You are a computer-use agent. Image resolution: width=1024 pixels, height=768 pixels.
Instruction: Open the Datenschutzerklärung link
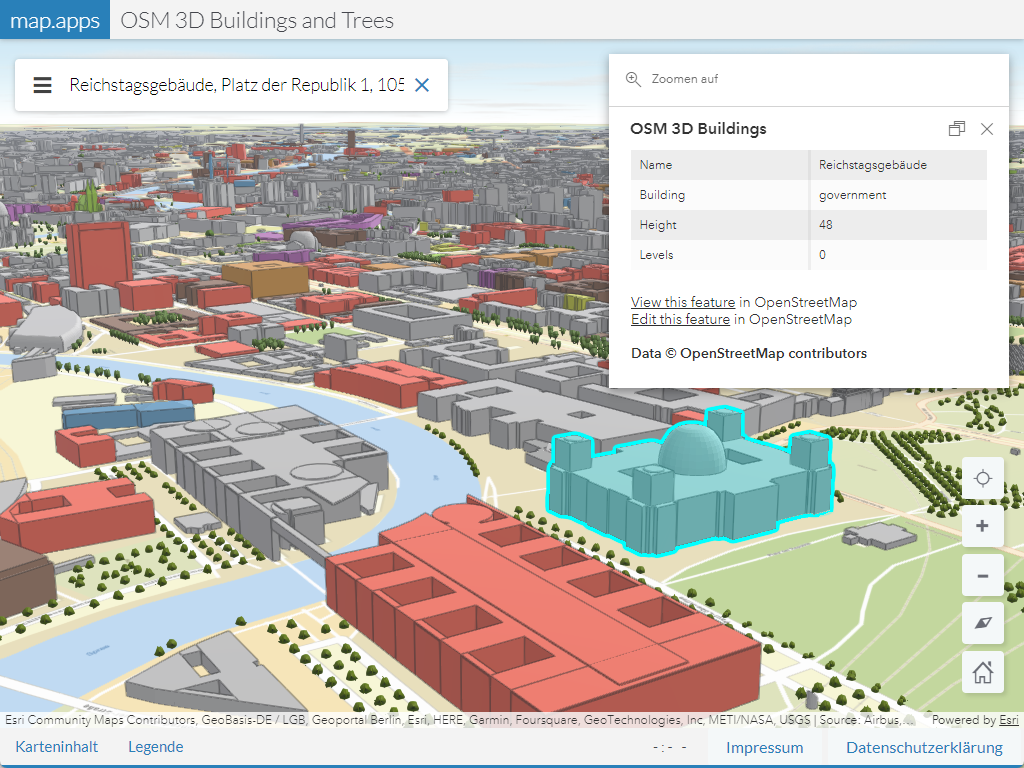pyautogui.click(x=924, y=748)
